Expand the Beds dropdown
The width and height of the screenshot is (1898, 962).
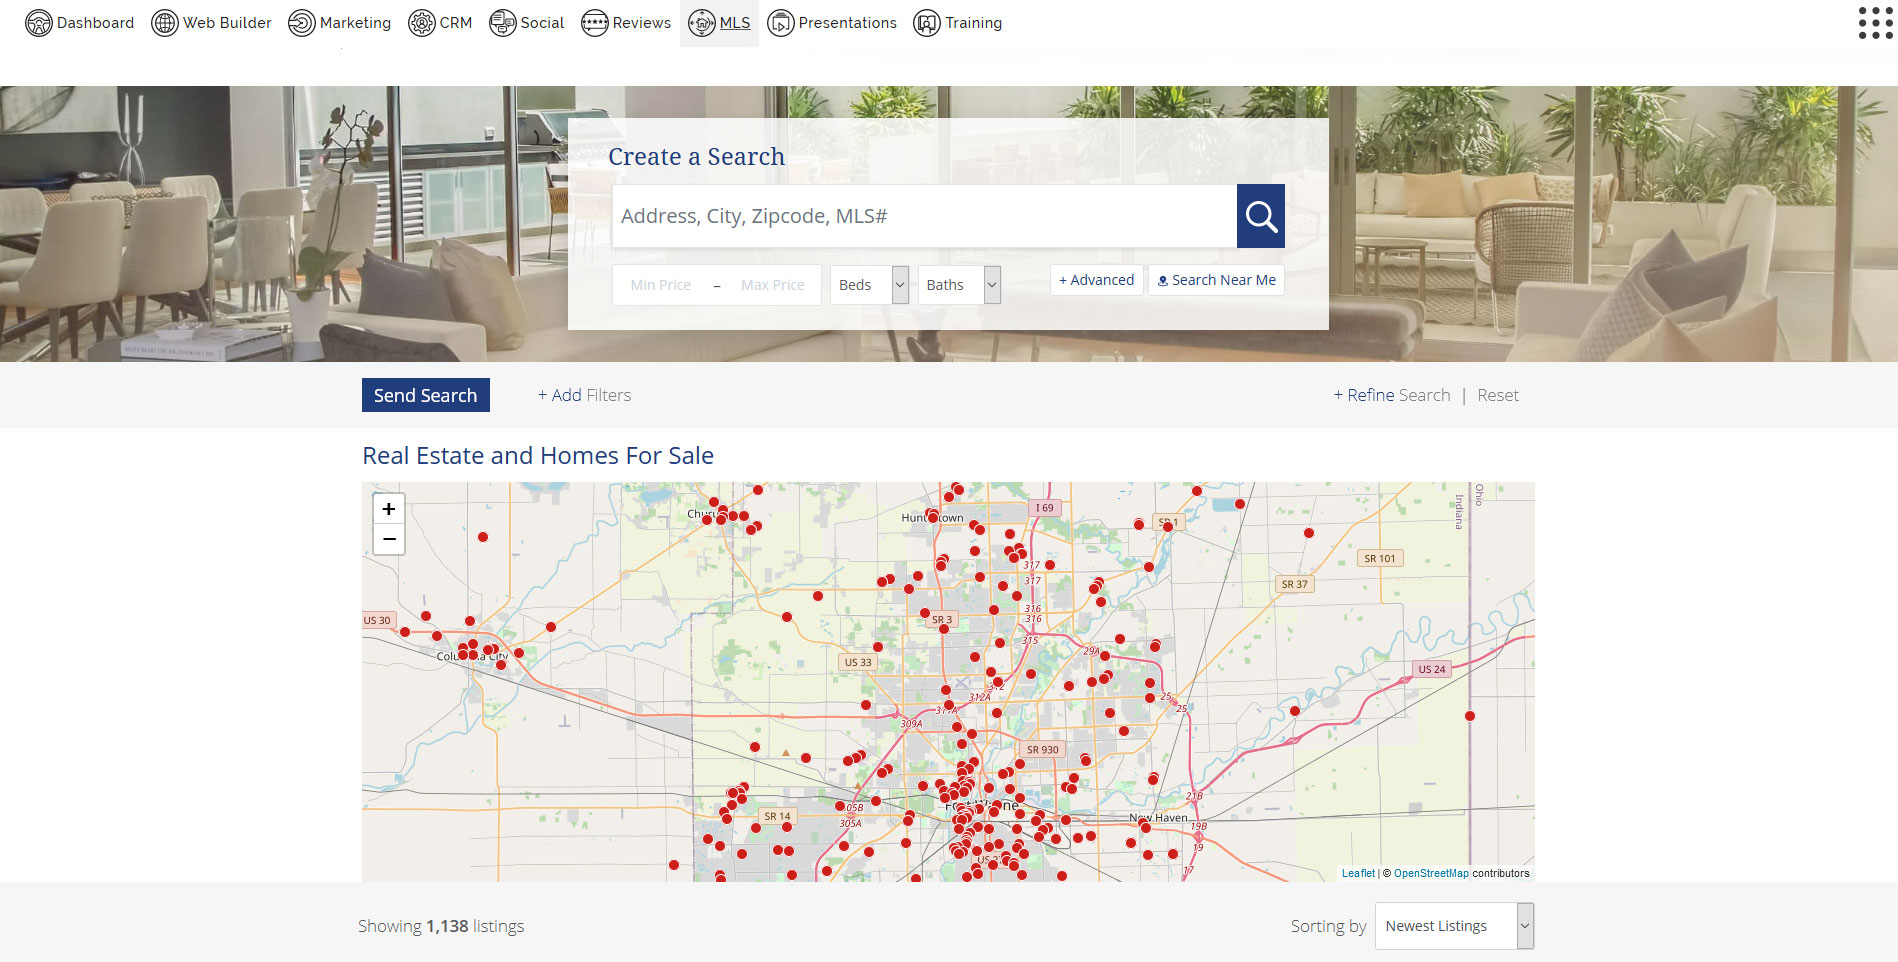(x=869, y=285)
